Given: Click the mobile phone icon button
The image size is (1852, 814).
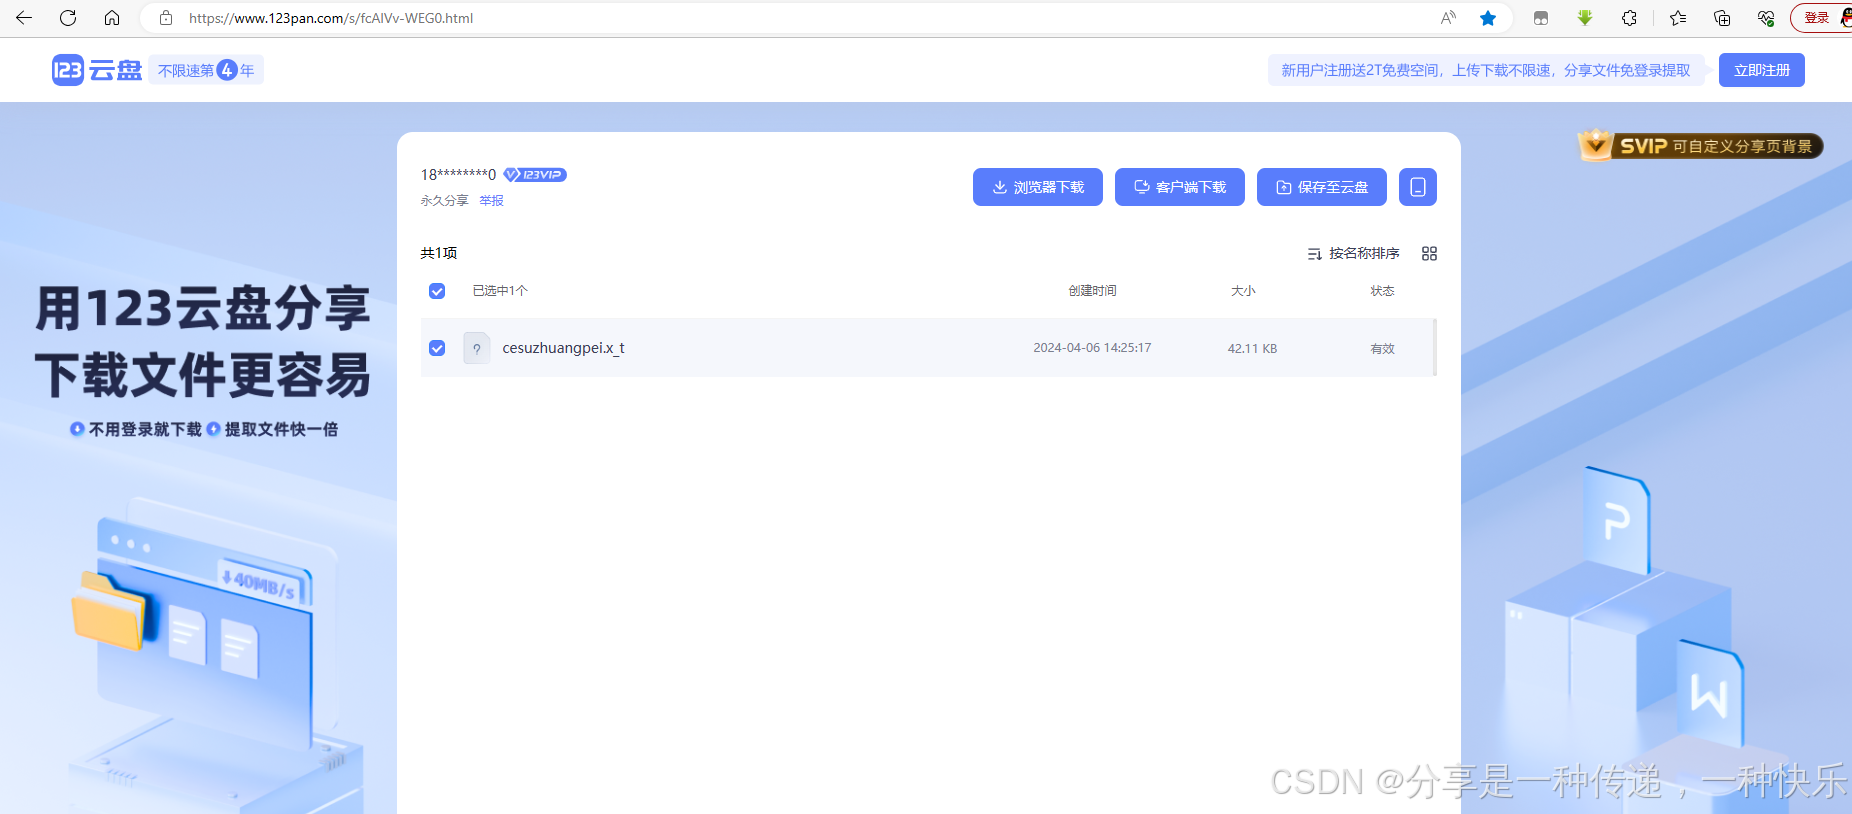Looking at the screenshot, I should tap(1418, 187).
